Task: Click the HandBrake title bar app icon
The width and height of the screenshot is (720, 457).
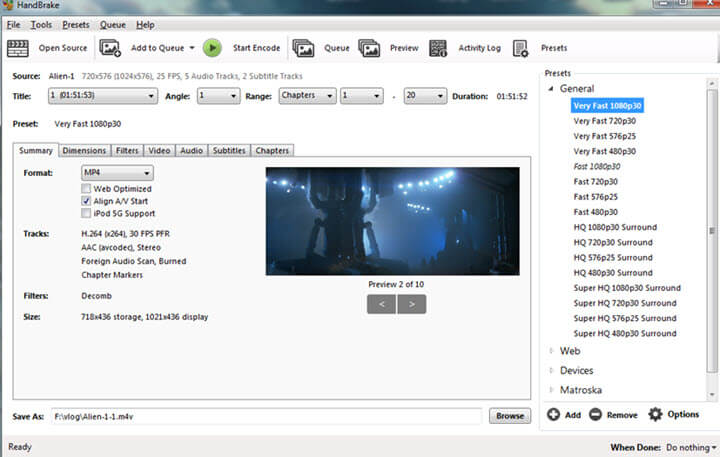Action: [x=8, y=5]
